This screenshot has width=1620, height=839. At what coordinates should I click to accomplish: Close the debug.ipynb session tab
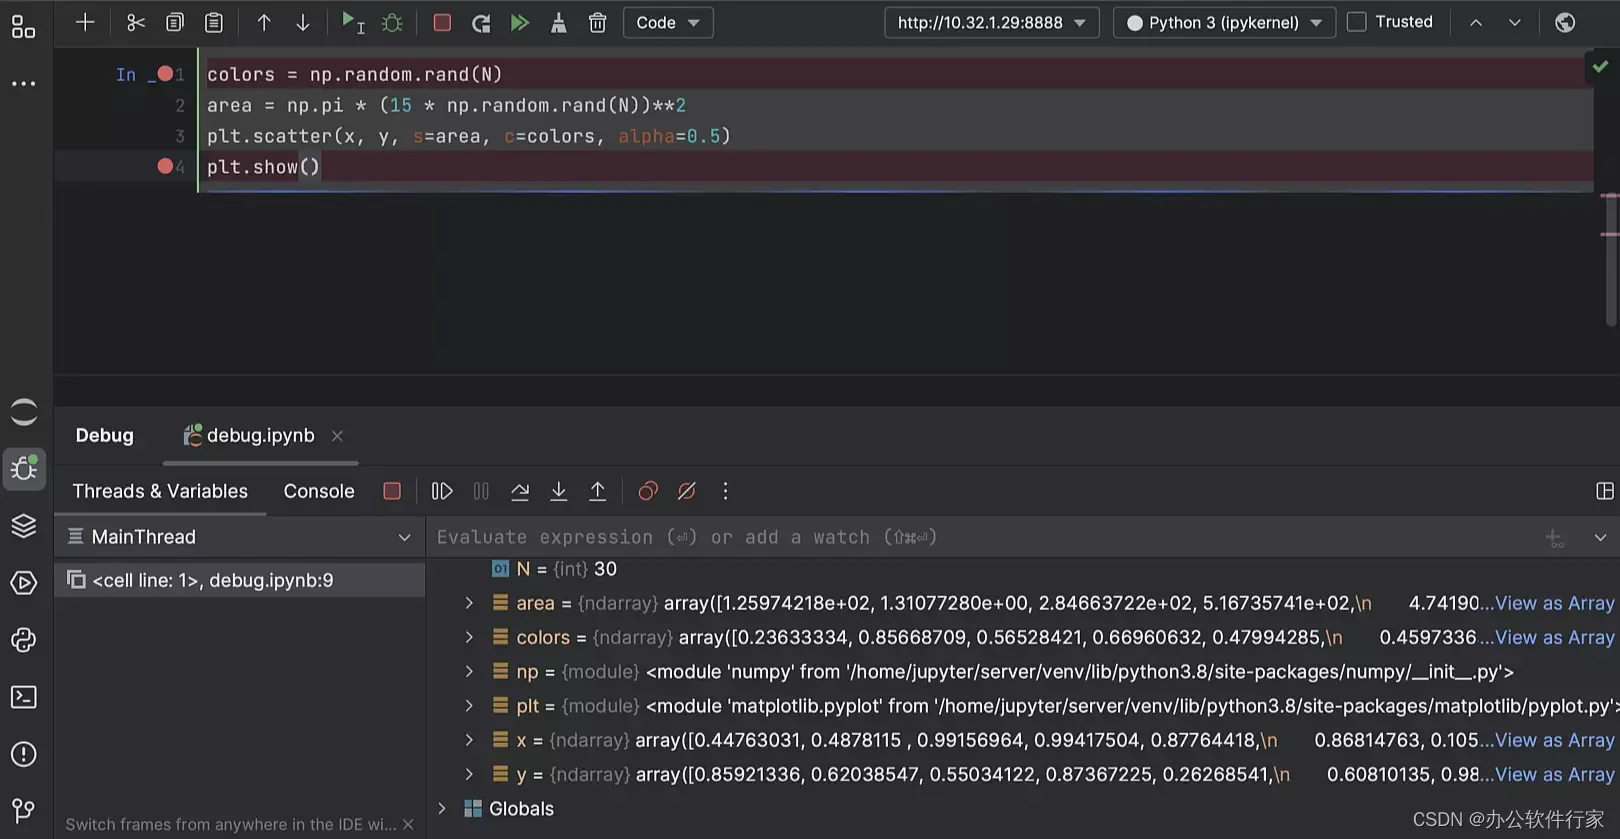point(337,435)
